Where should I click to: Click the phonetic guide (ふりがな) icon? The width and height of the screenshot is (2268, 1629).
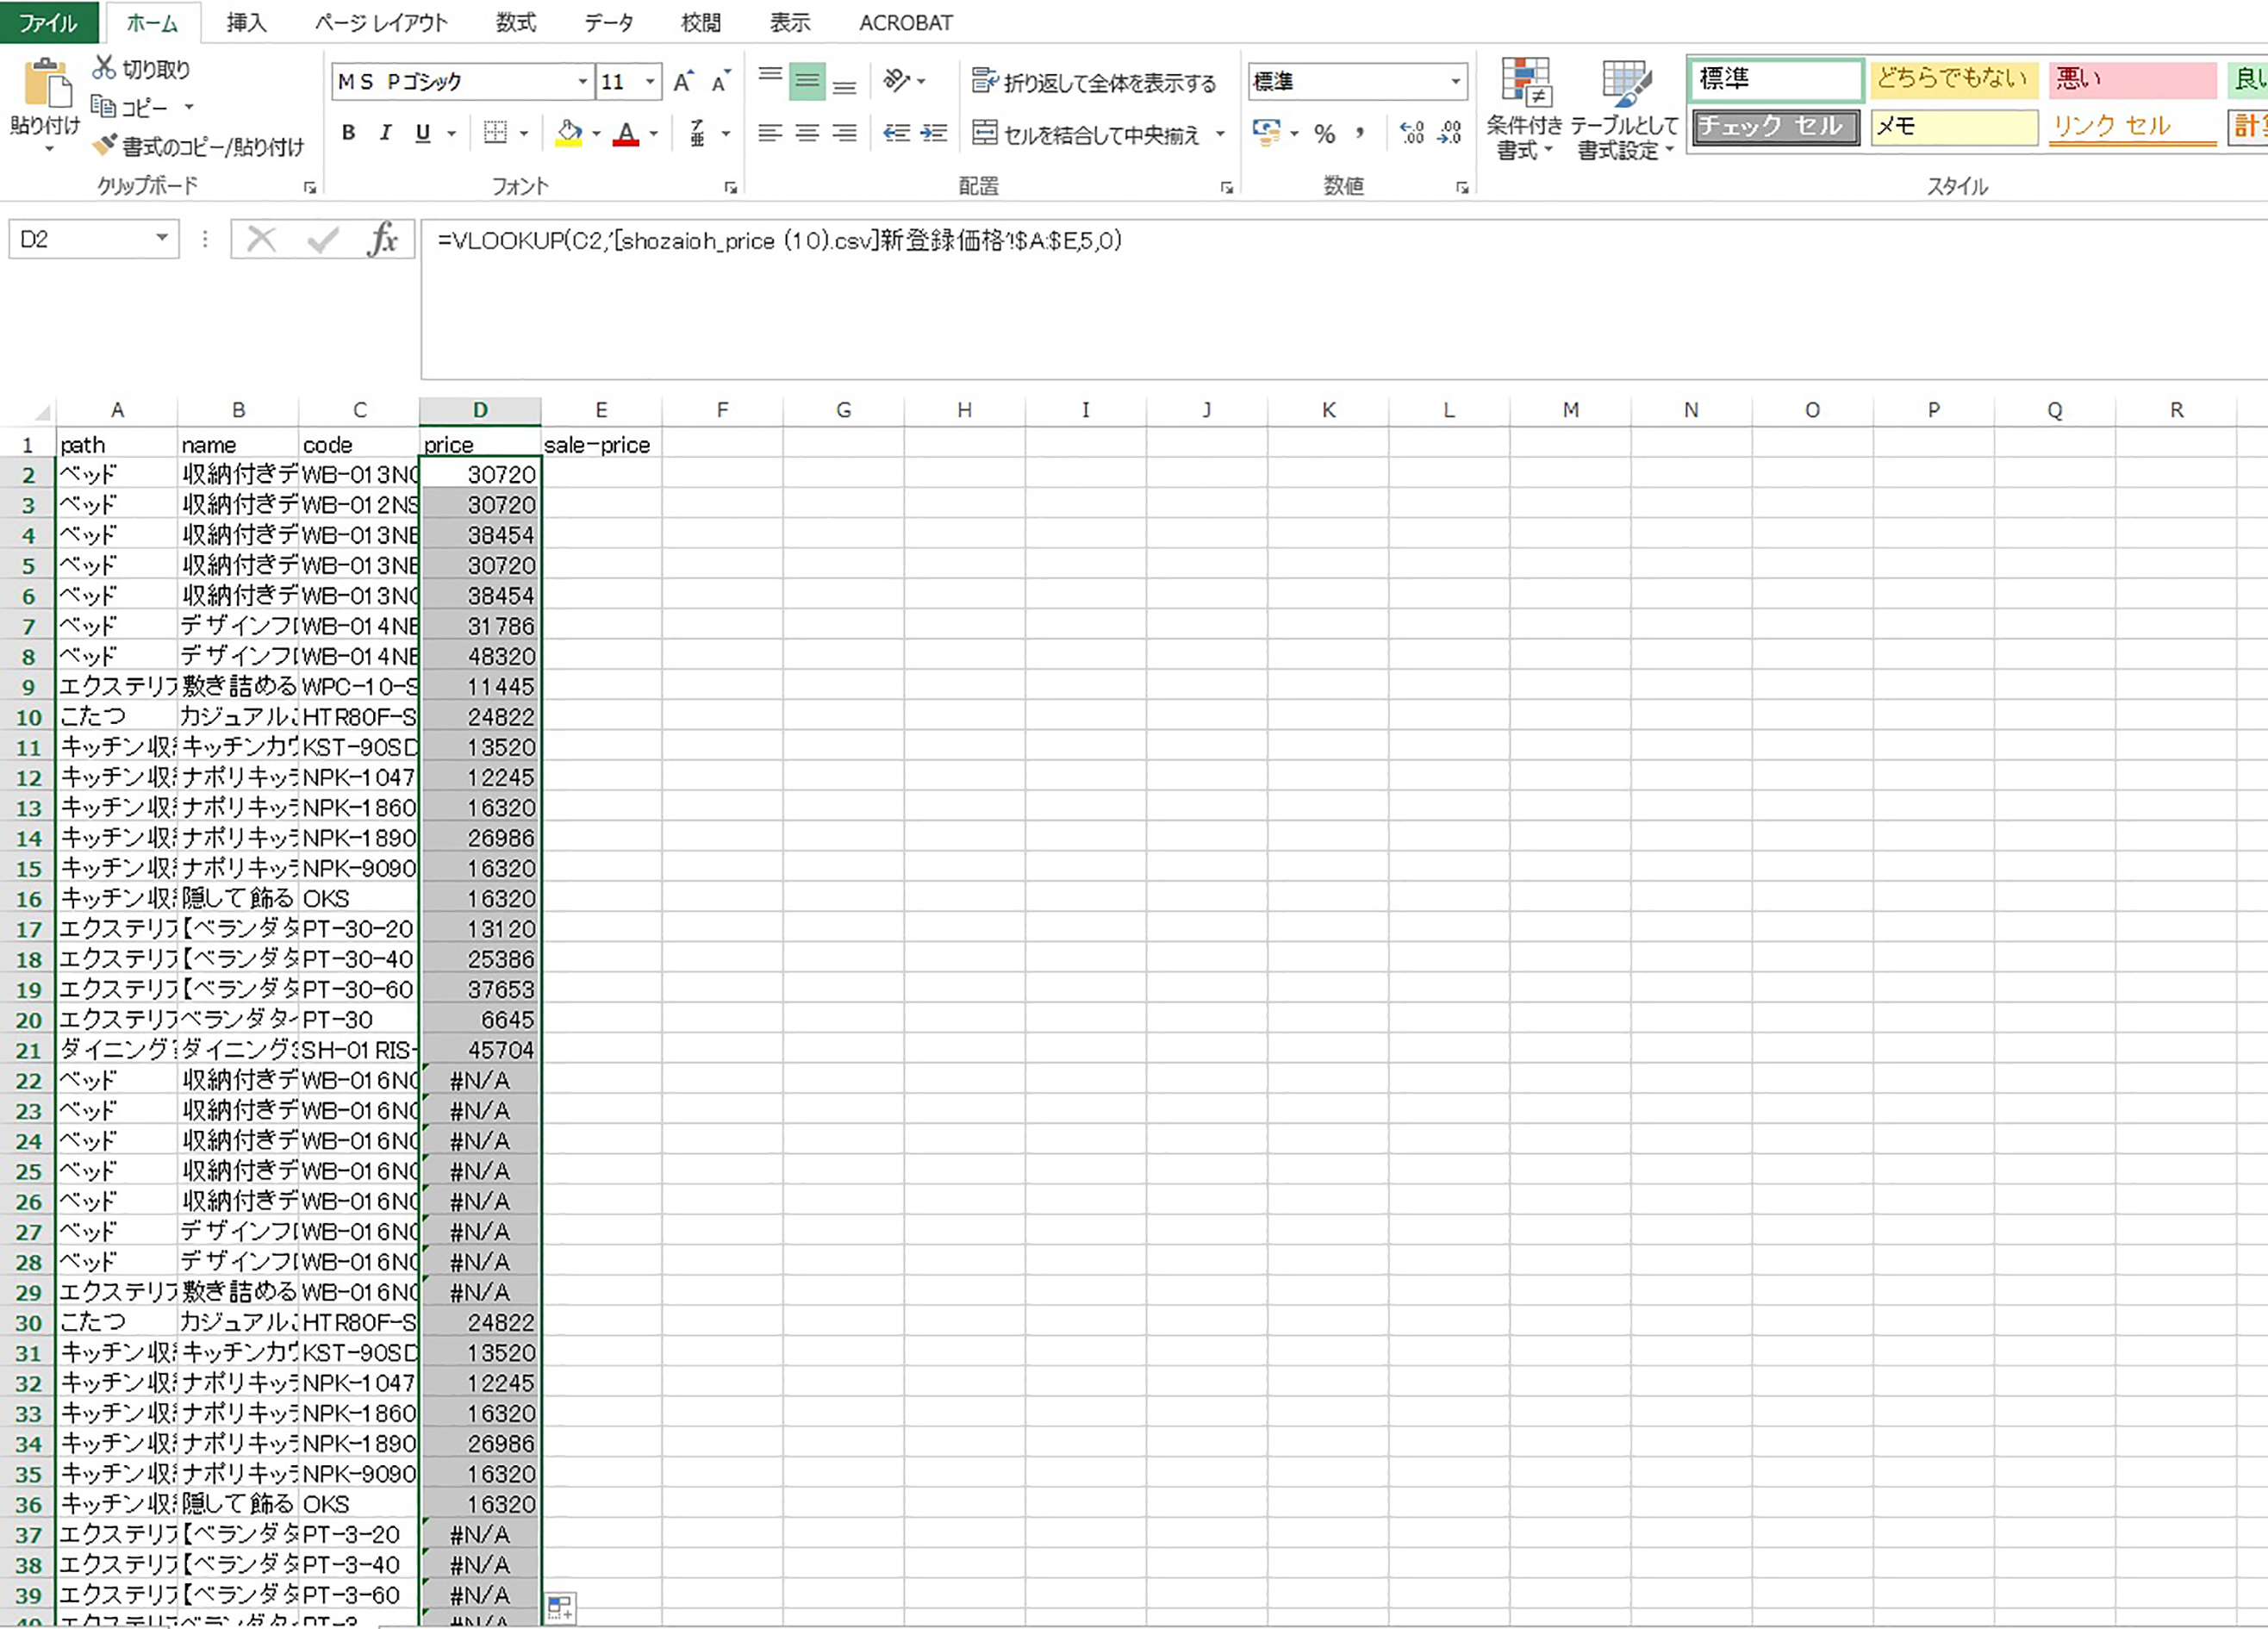pos(698,132)
